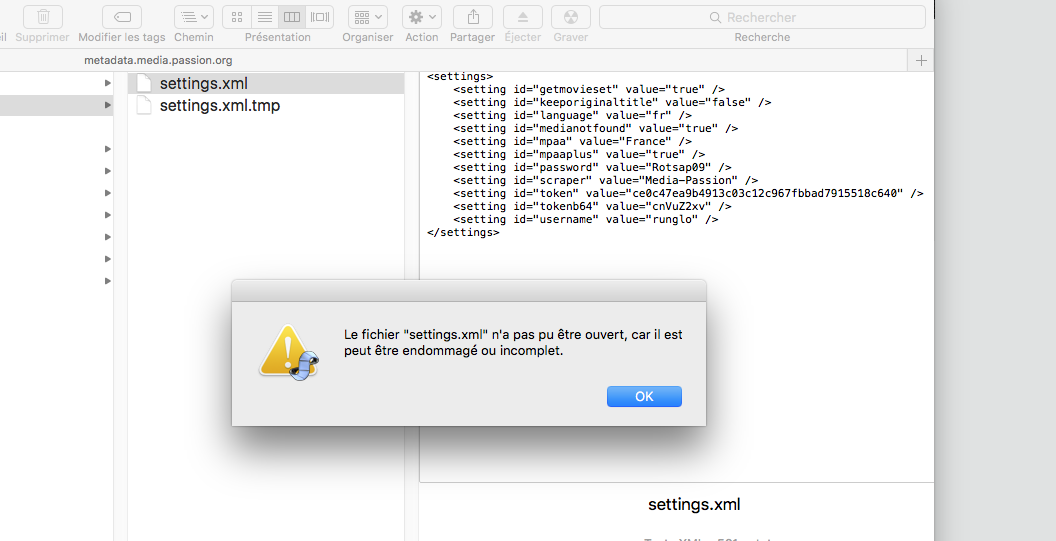Open the Action gear dropdown
This screenshot has height=541, width=1056.
pos(421,17)
